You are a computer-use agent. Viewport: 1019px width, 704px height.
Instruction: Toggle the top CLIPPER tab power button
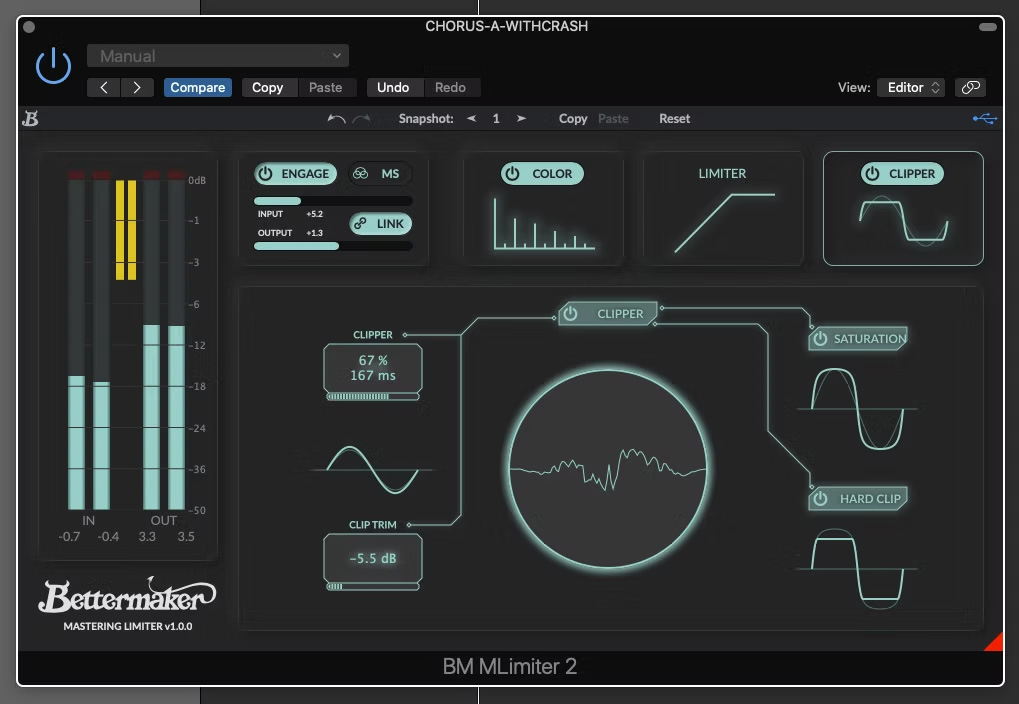(x=902, y=174)
